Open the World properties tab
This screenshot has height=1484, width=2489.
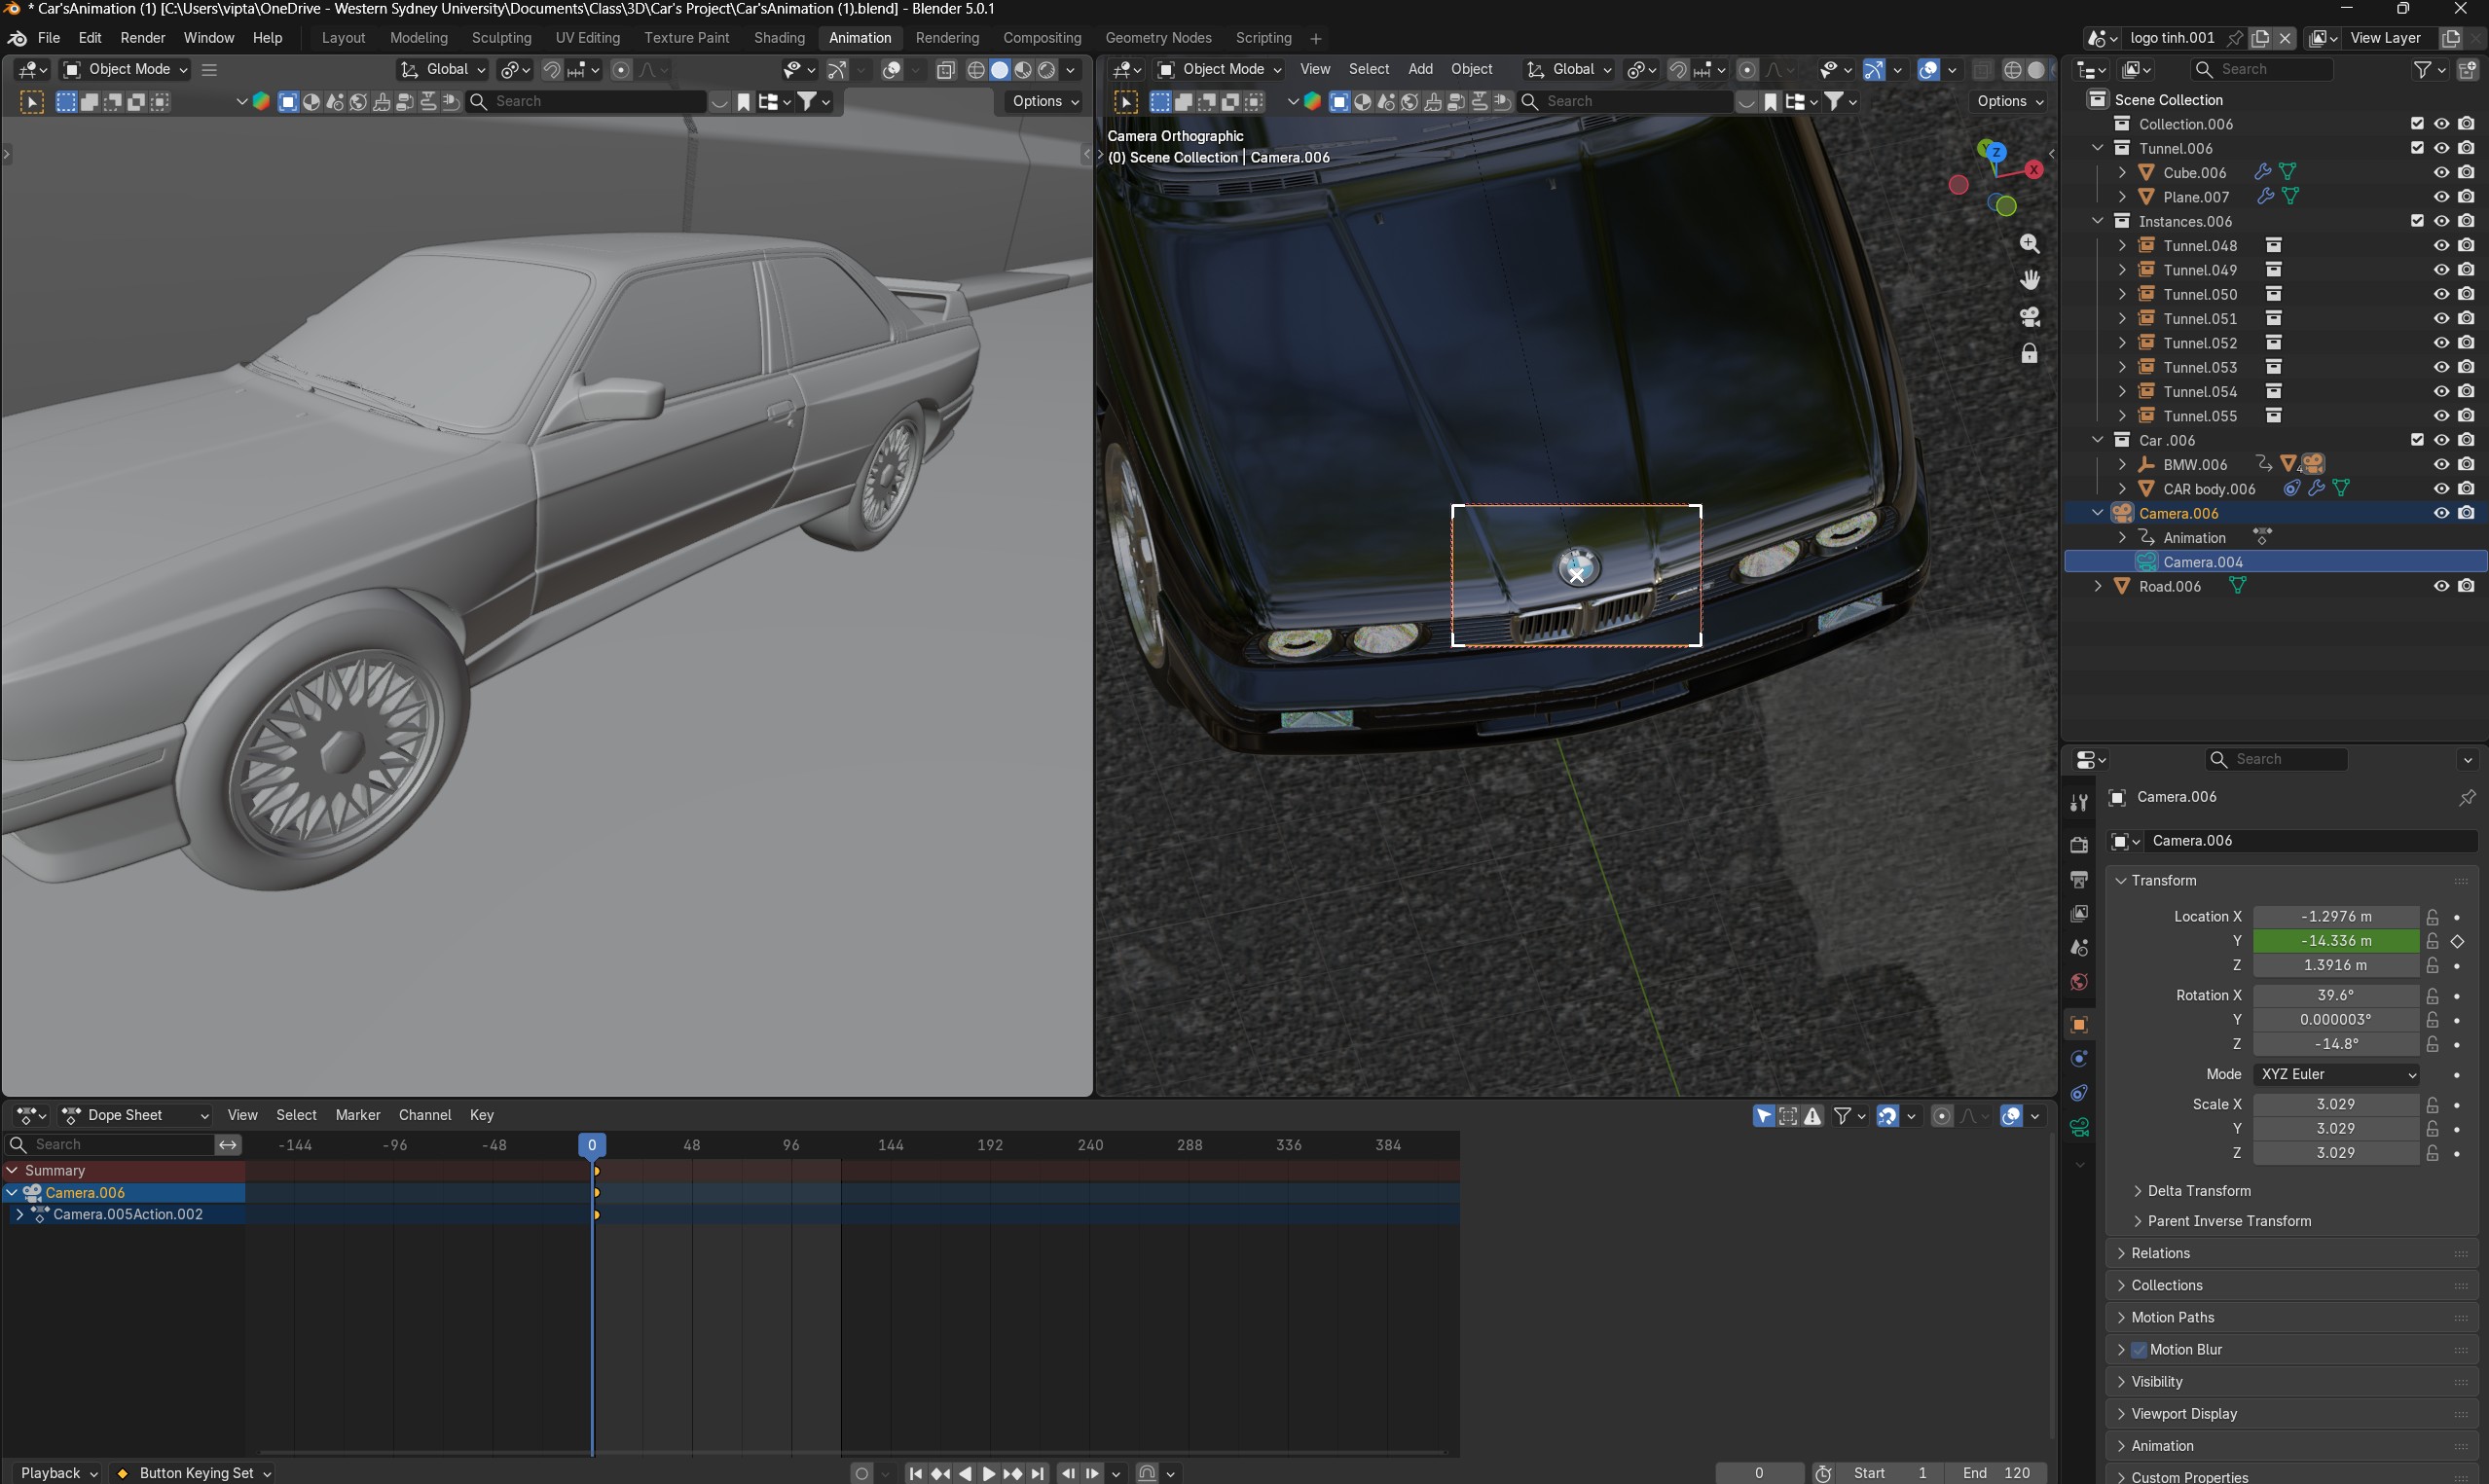pyautogui.click(x=2079, y=982)
